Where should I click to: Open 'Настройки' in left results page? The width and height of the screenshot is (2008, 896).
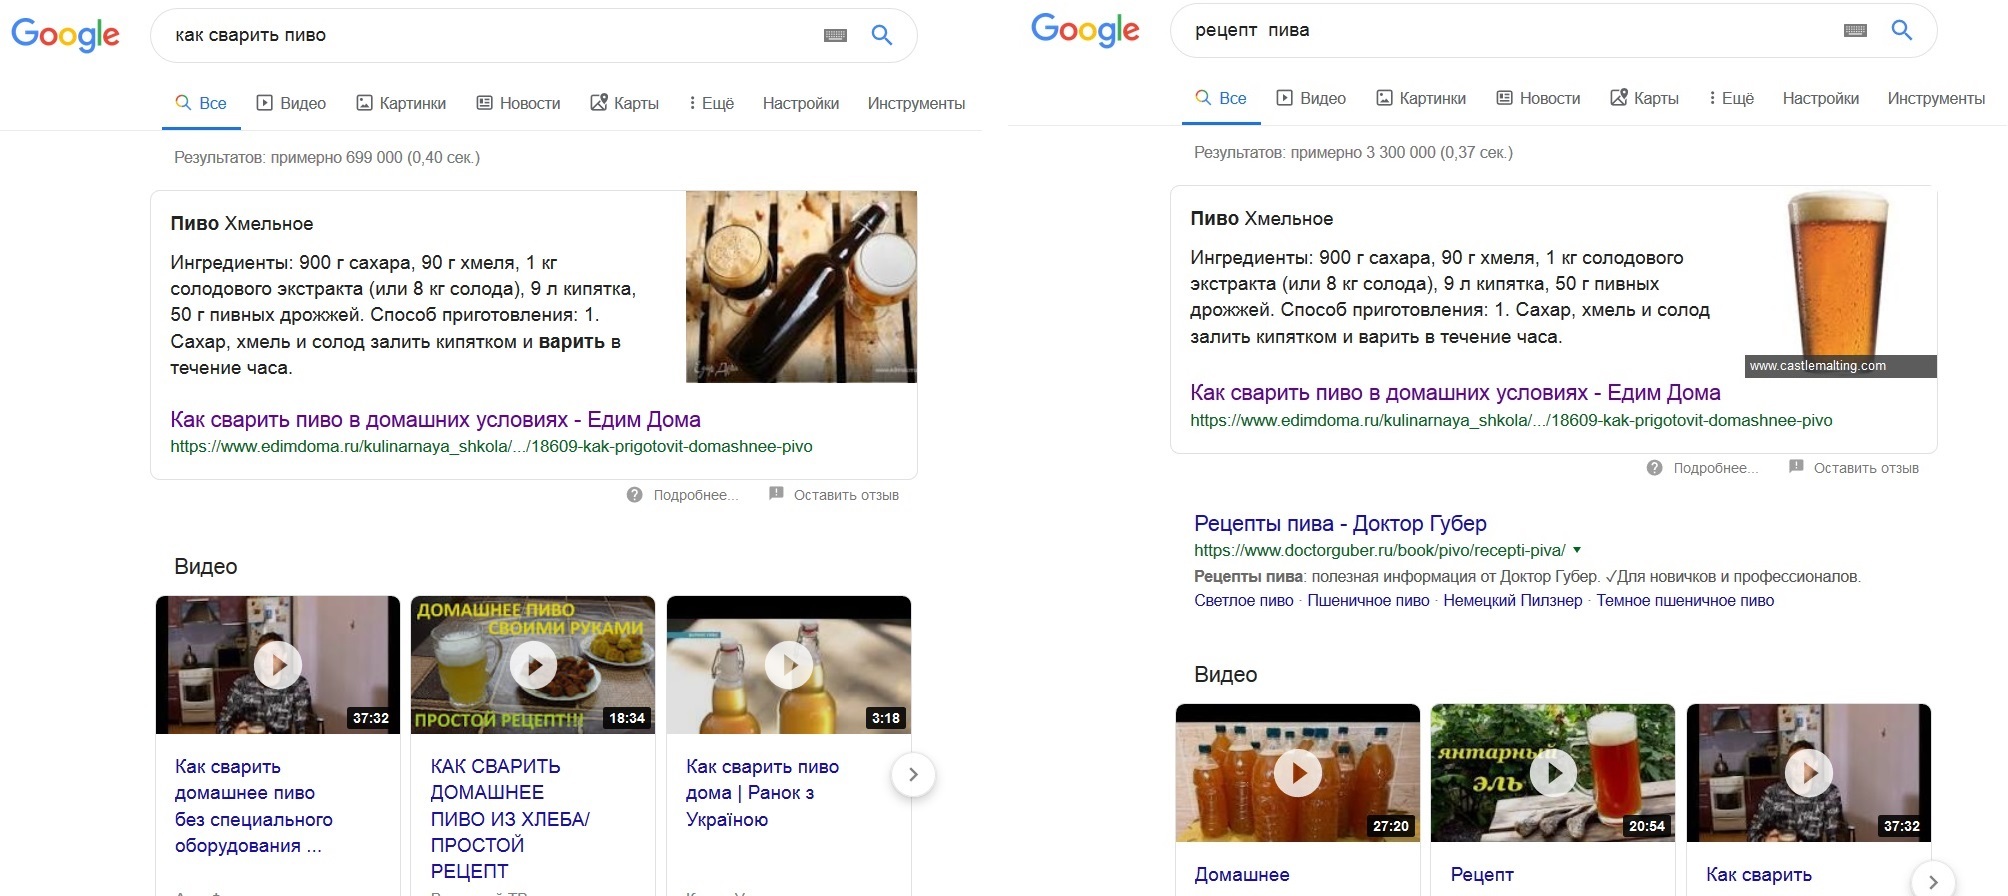tap(801, 103)
